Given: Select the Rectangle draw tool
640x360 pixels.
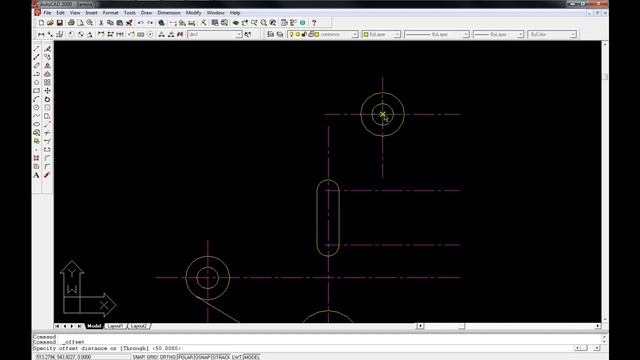Looking at the screenshot, I should [x=36, y=91].
